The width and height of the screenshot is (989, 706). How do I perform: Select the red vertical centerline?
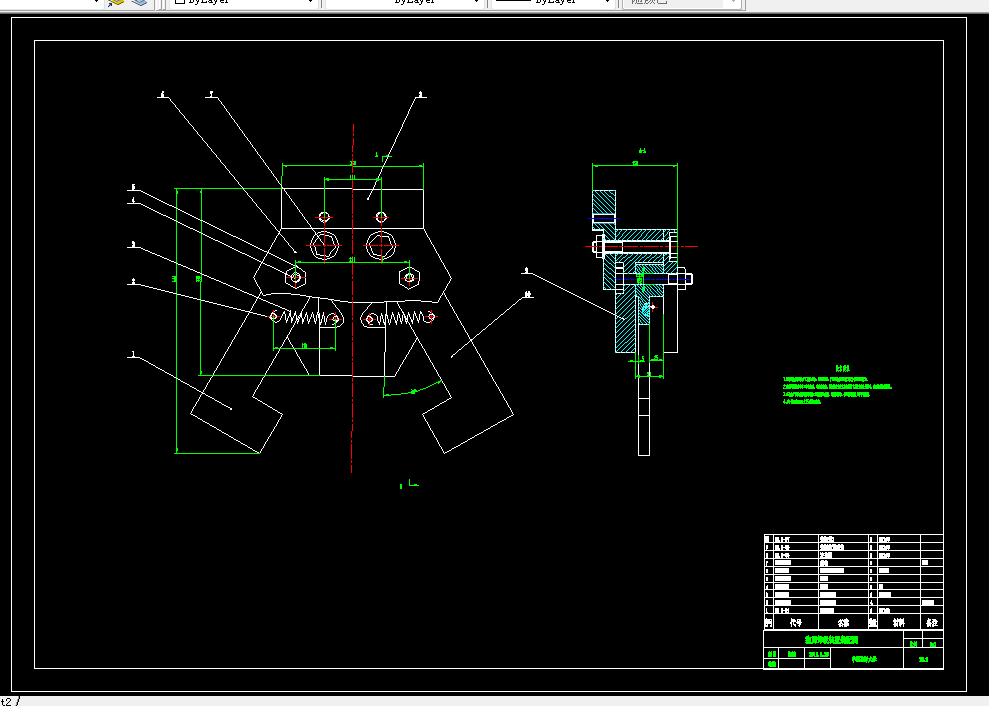coord(353,298)
